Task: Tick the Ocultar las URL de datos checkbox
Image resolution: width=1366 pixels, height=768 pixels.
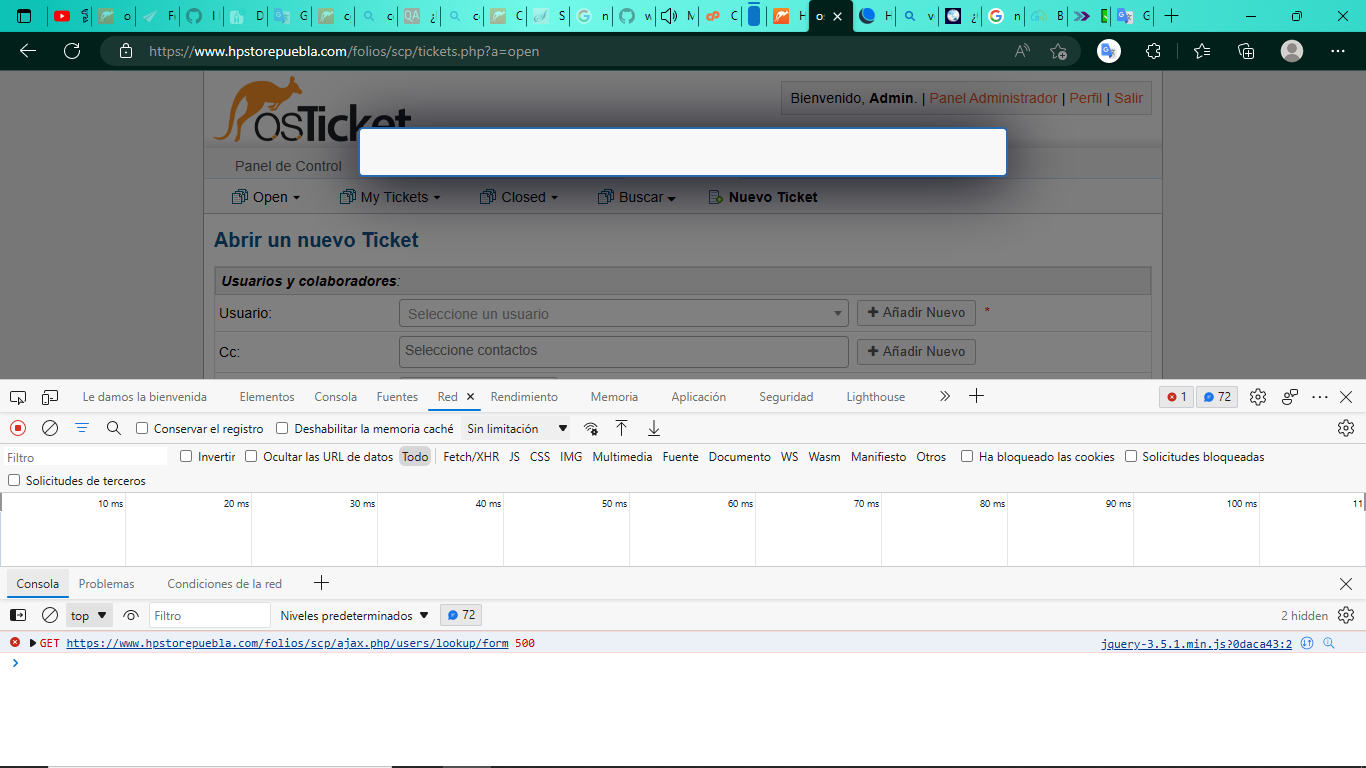Action: (252, 456)
